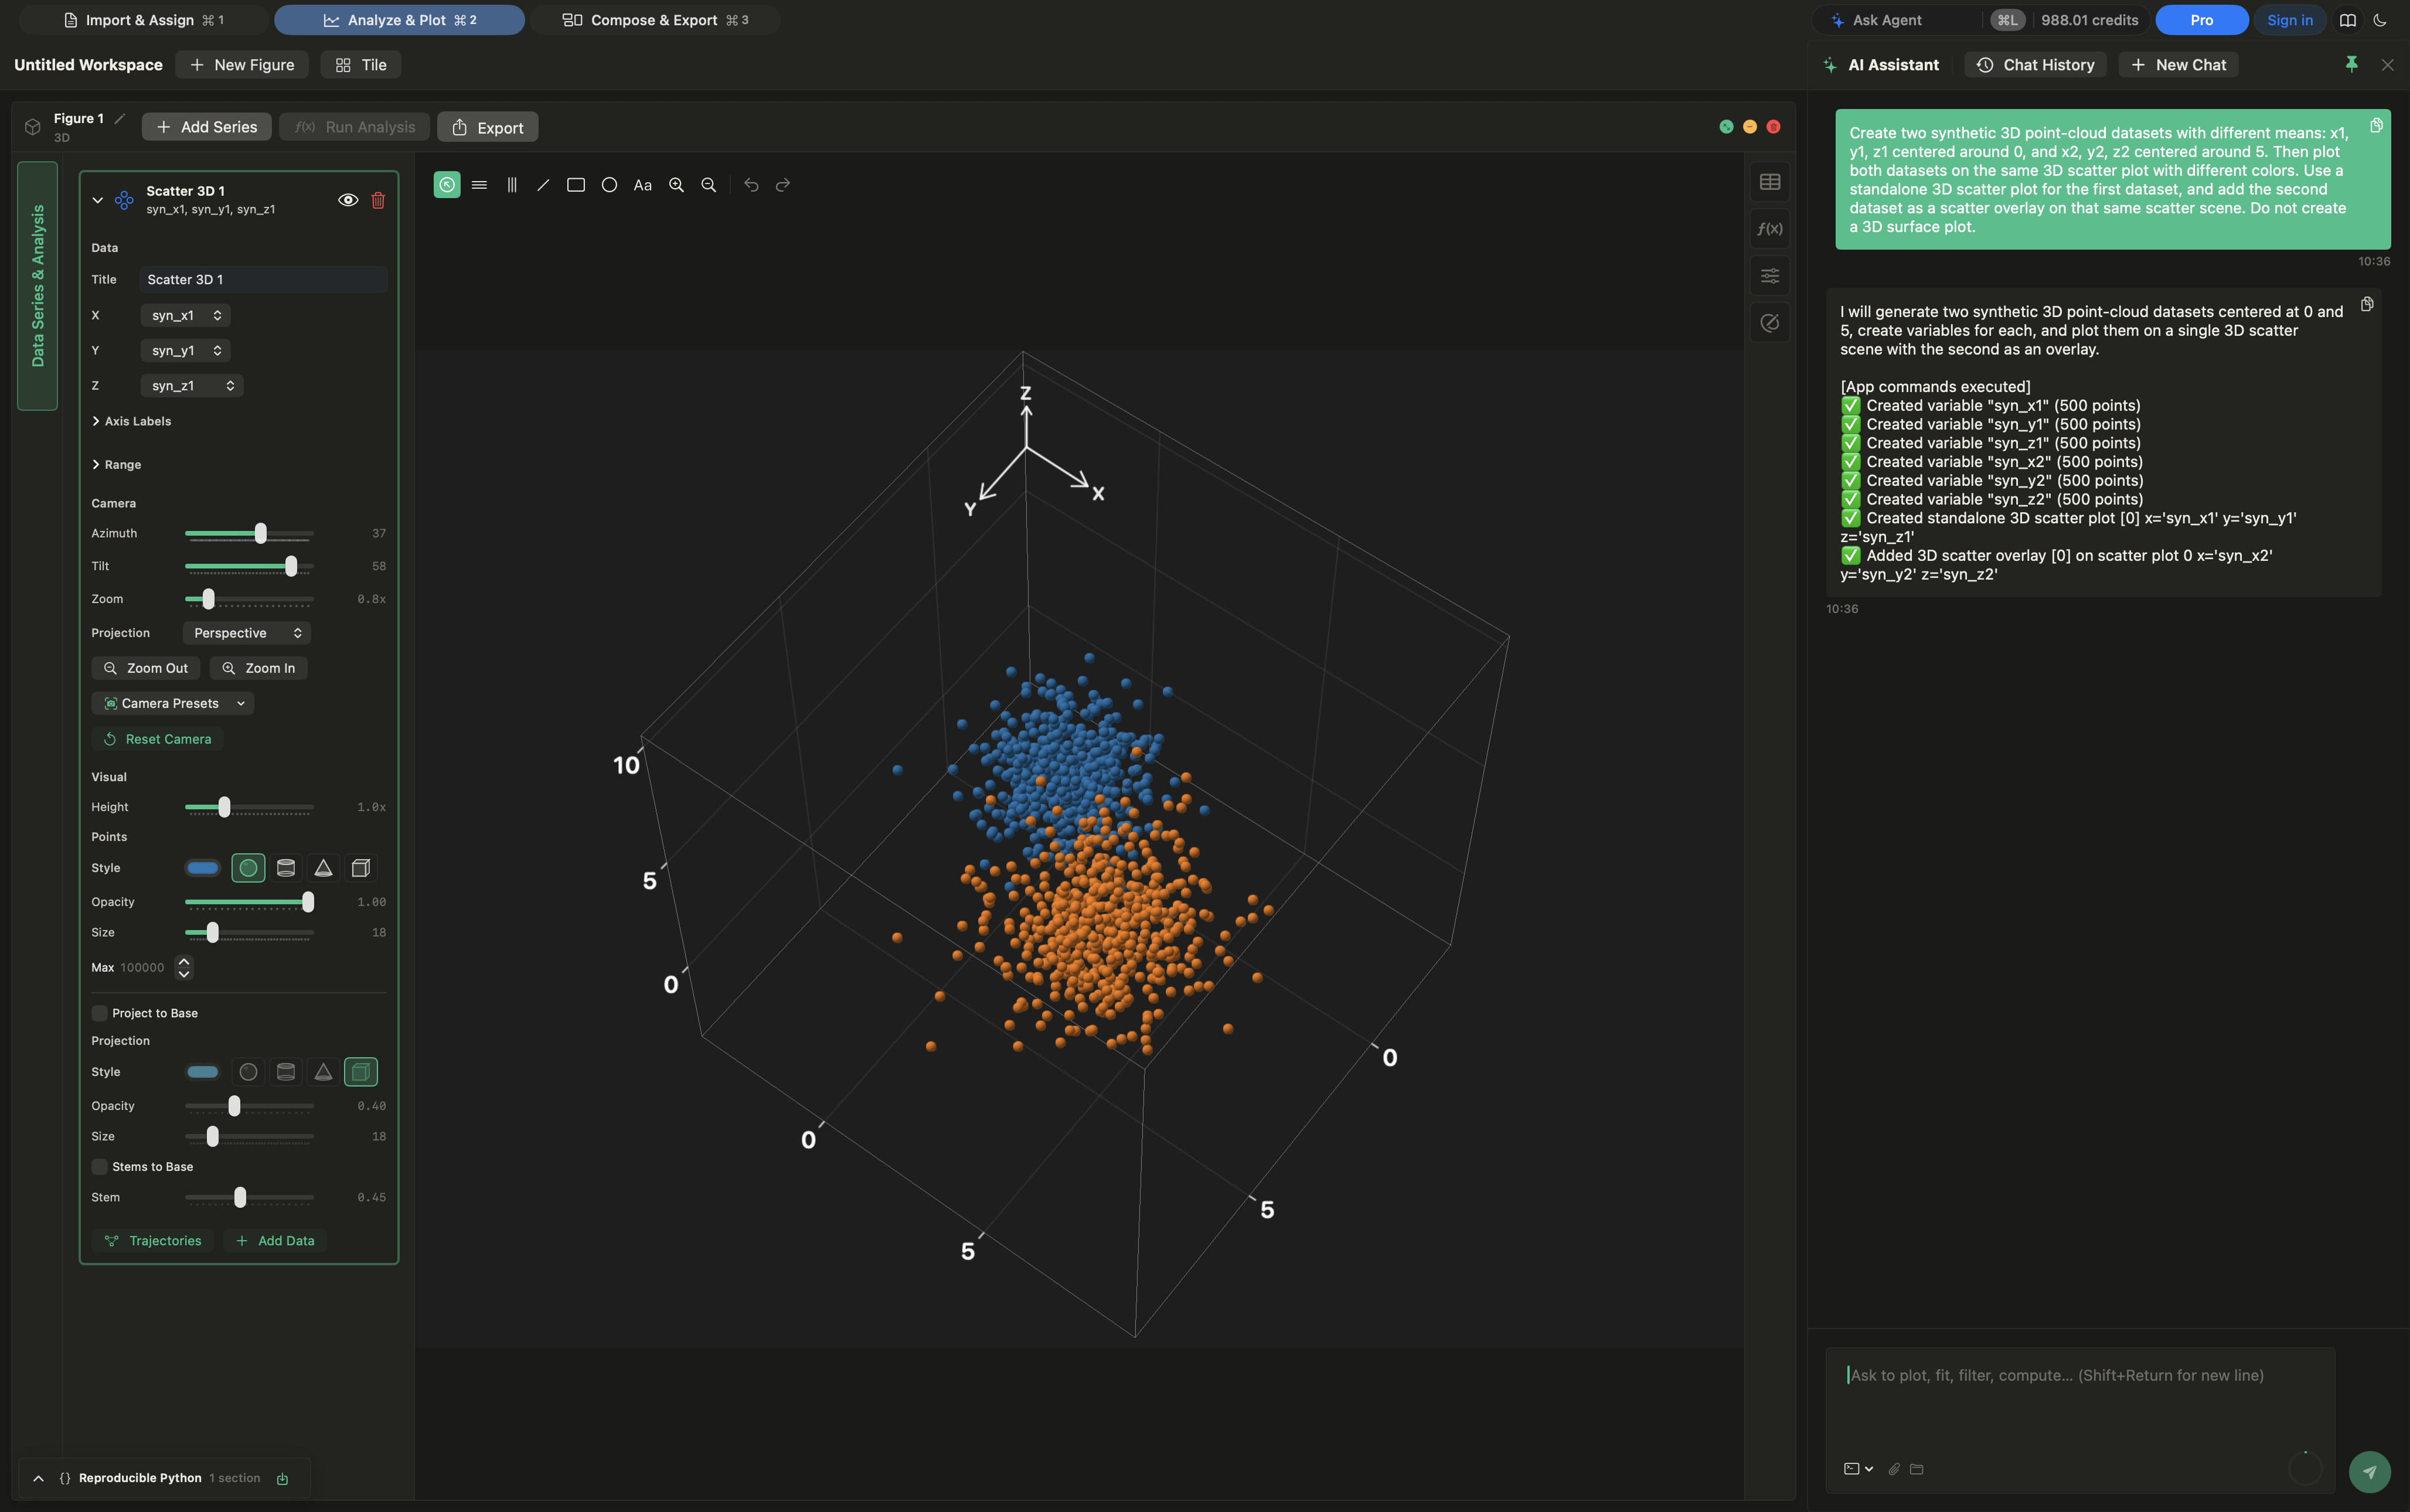Start a New Chat
The width and height of the screenshot is (2410, 1512).
coord(2178,65)
